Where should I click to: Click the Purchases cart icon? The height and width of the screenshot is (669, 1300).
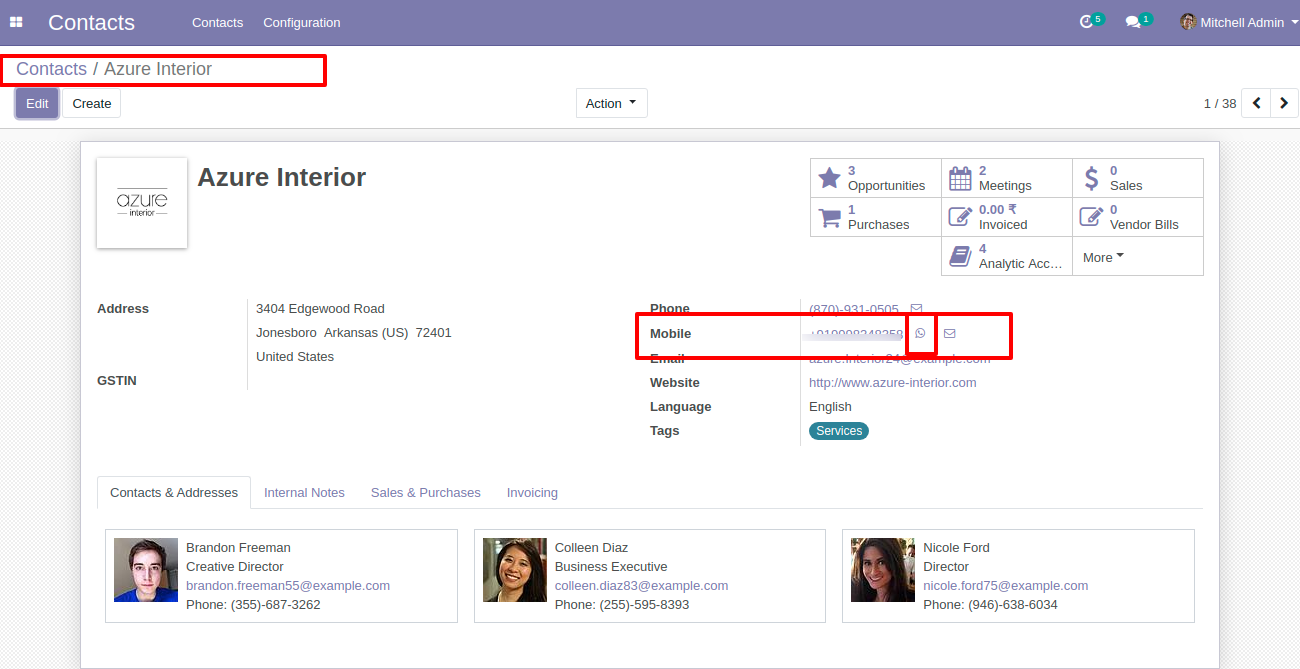[829, 217]
